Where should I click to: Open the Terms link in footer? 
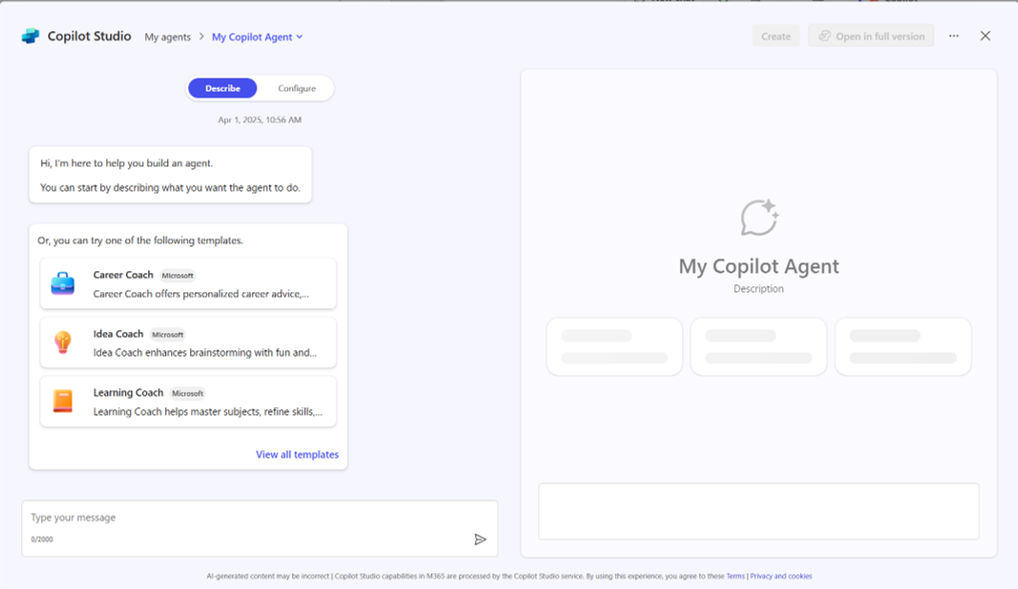[736, 576]
